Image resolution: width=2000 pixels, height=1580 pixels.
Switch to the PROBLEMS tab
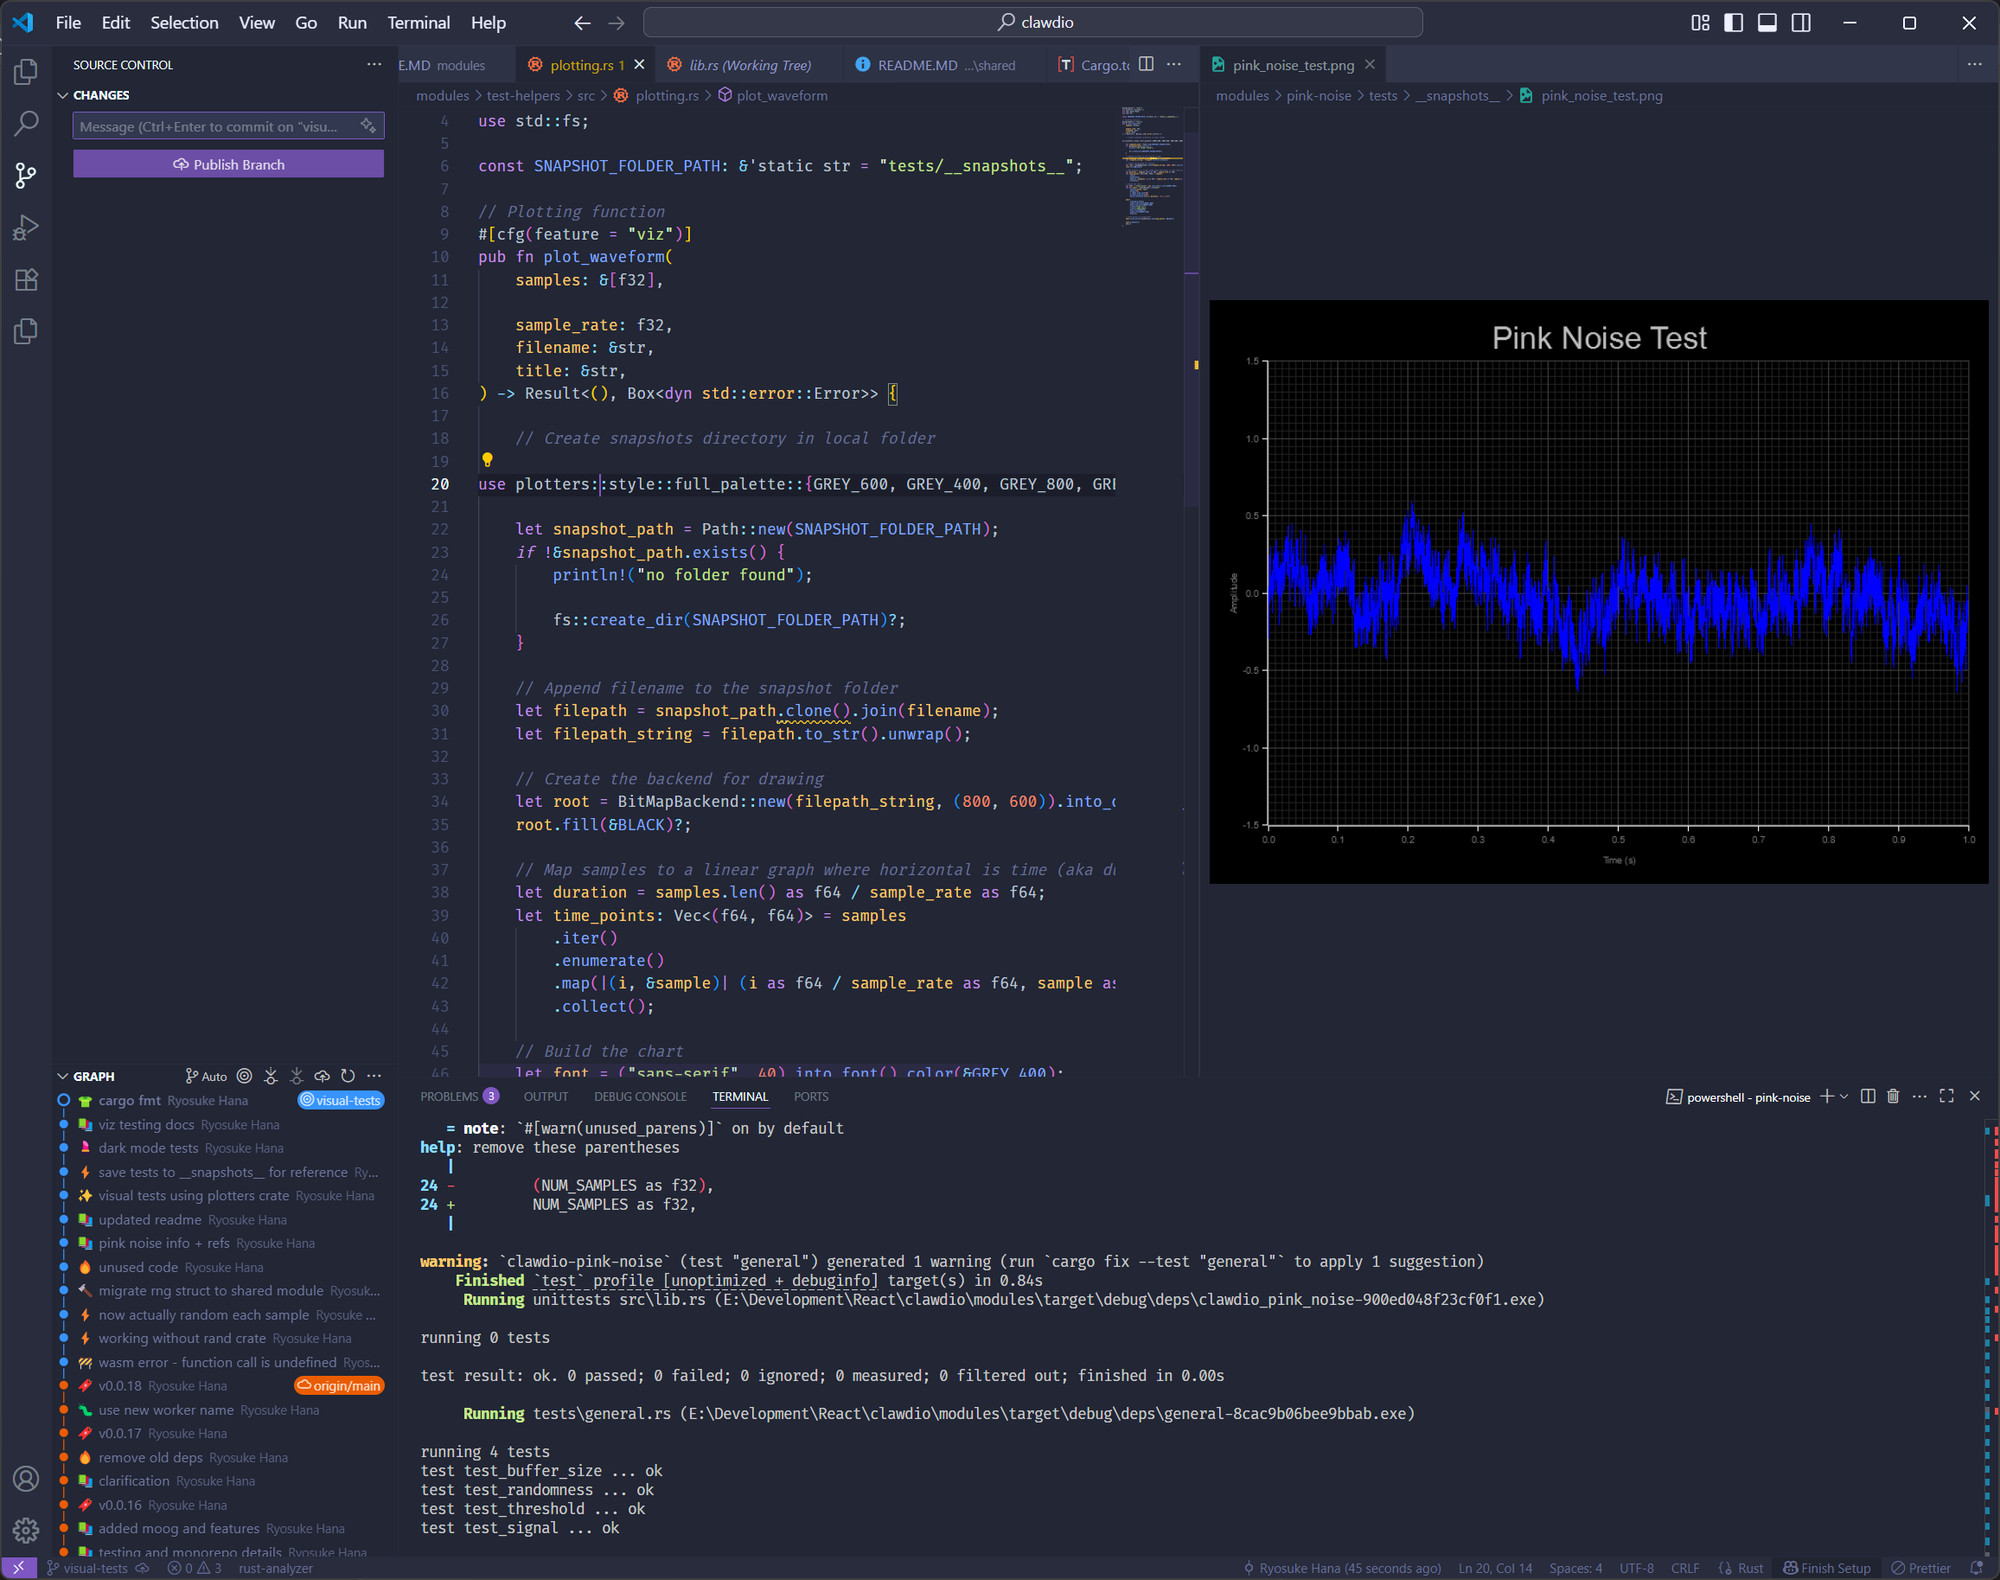[450, 1096]
